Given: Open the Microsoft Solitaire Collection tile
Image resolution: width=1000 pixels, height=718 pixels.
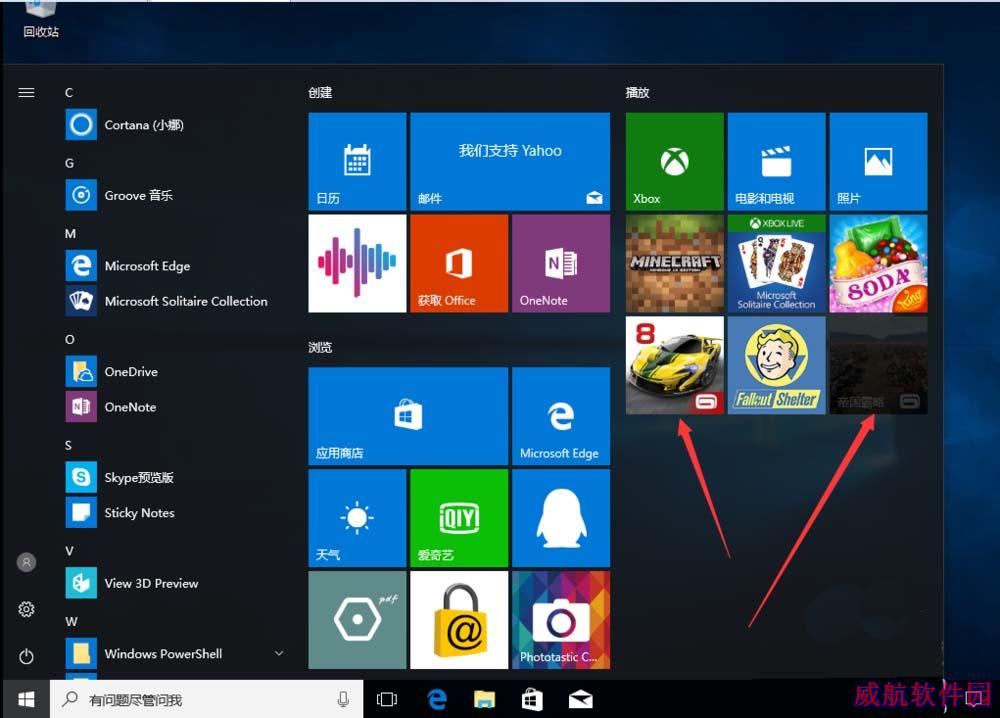Looking at the screenshot, I should click(x=777, y=263).
